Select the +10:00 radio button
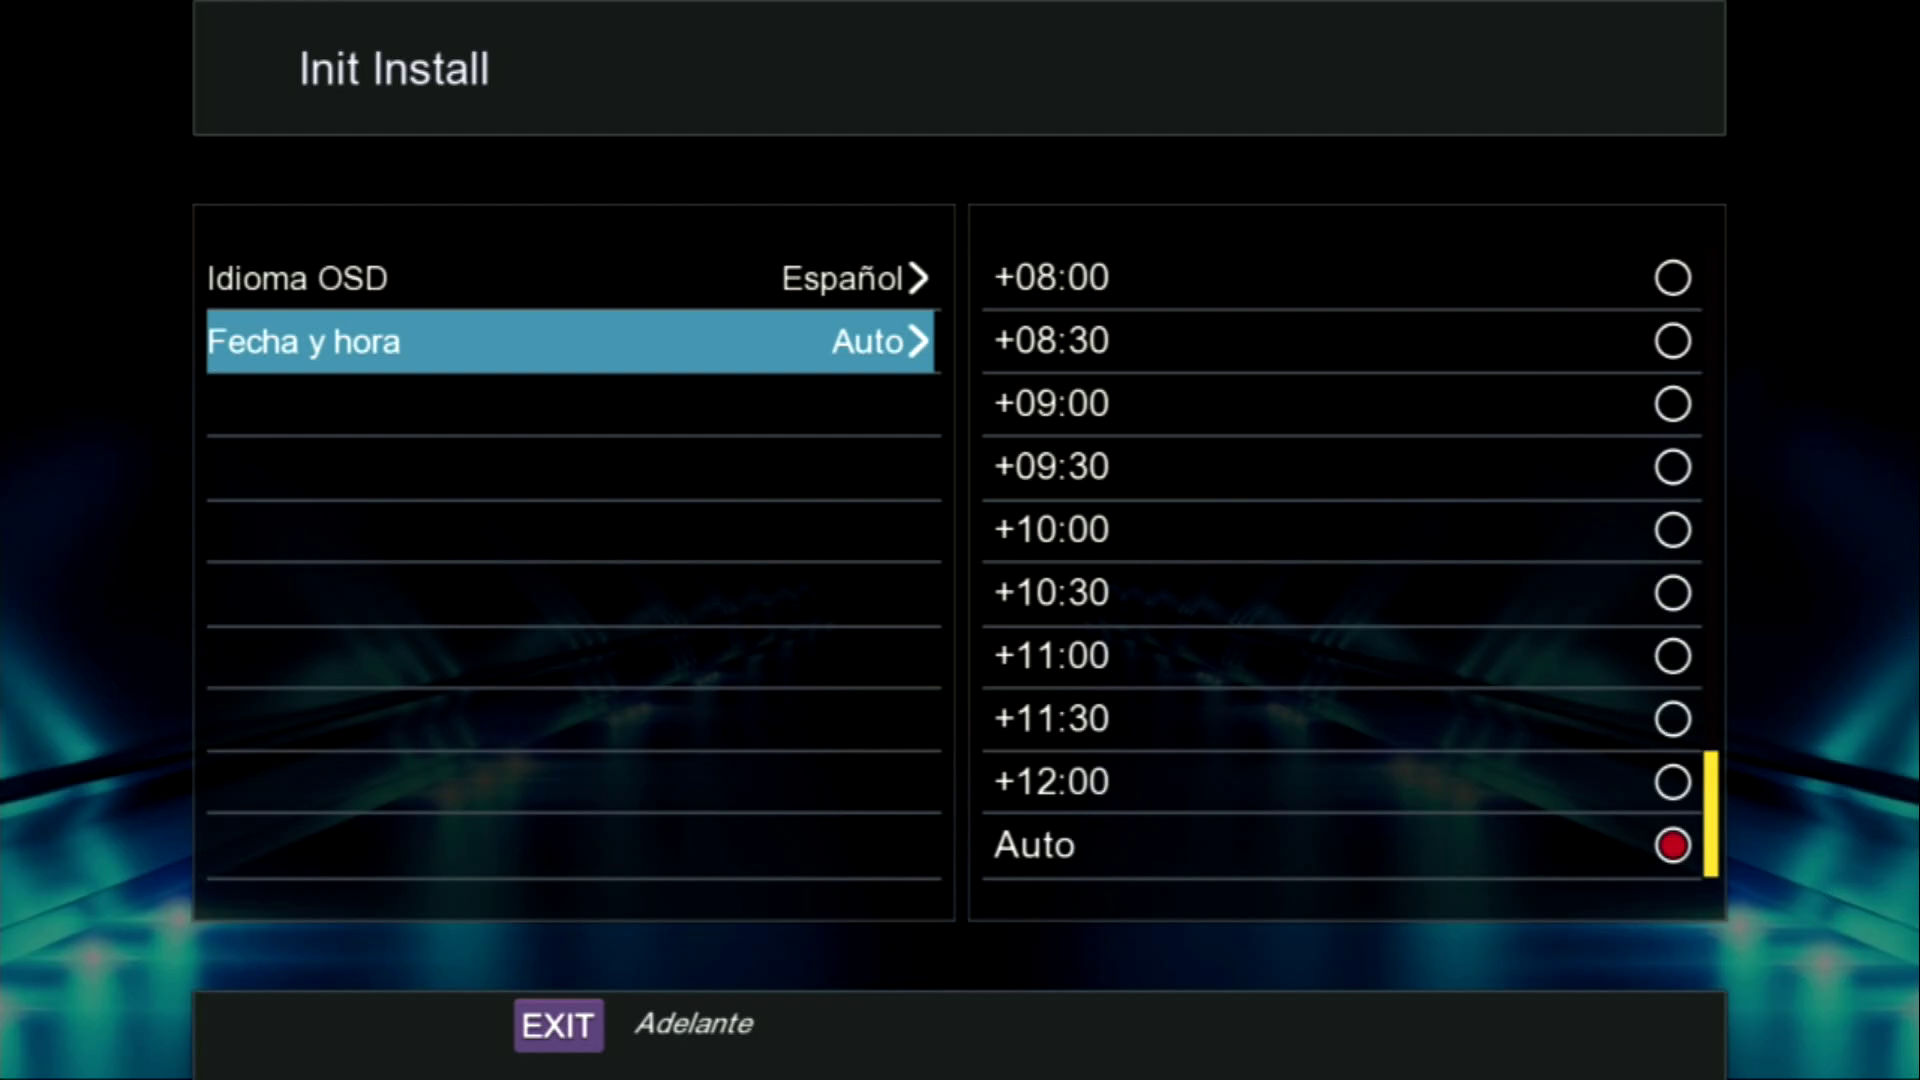1920x1080 pixels. point(1672,530)
